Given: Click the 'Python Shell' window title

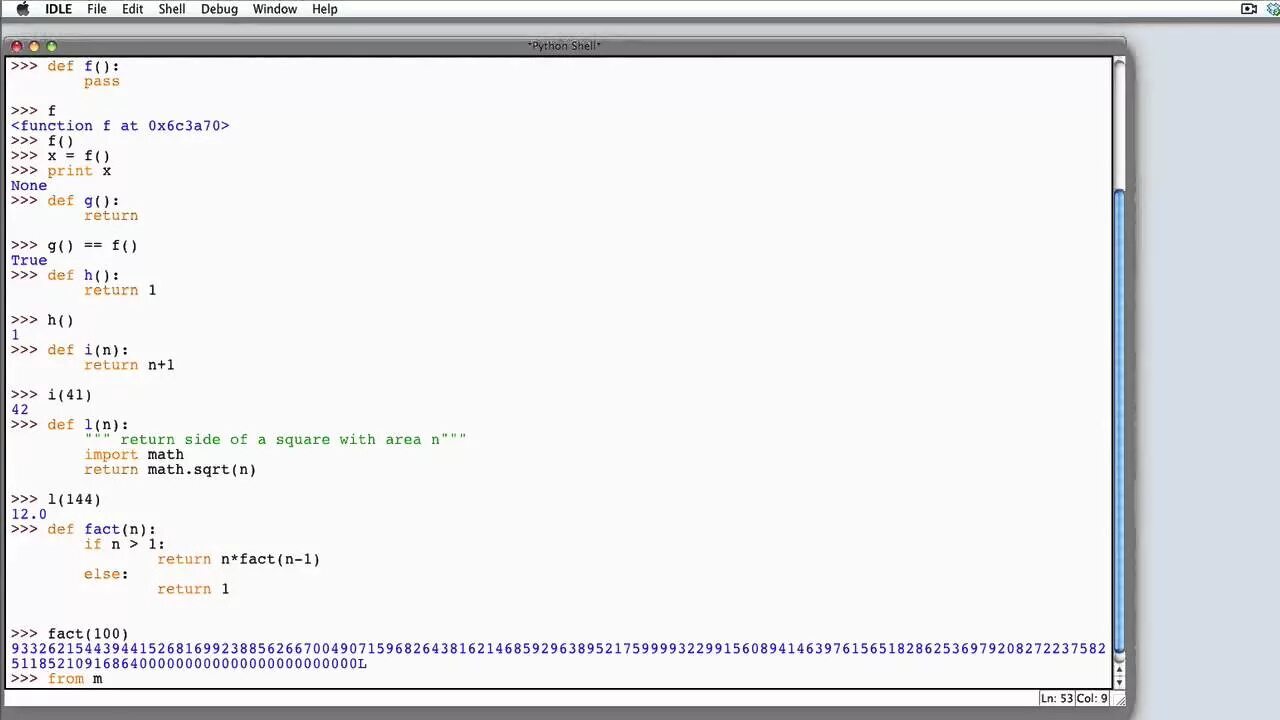Looking at the screenshot, I should click(564, 46).
